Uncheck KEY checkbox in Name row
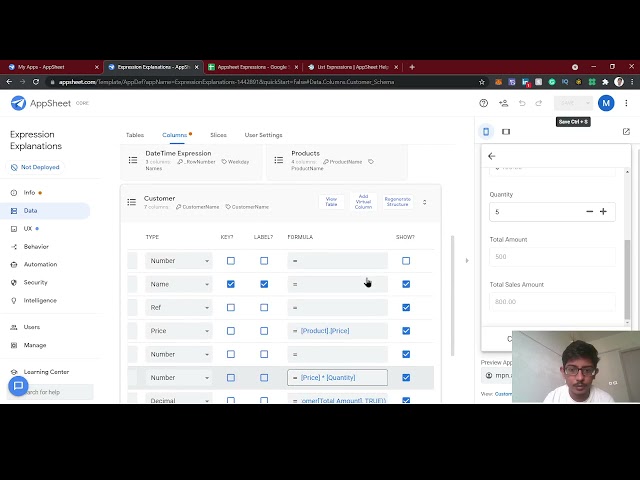The height and width of the screenshot is (480, 640). tap(231, 284)
